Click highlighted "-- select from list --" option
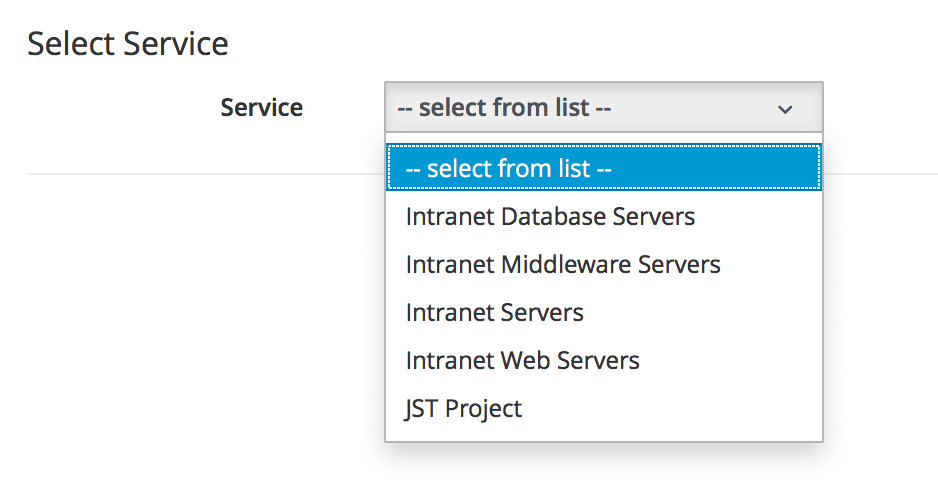This screenshot has width=938, height=491. (x=508, y=169)
